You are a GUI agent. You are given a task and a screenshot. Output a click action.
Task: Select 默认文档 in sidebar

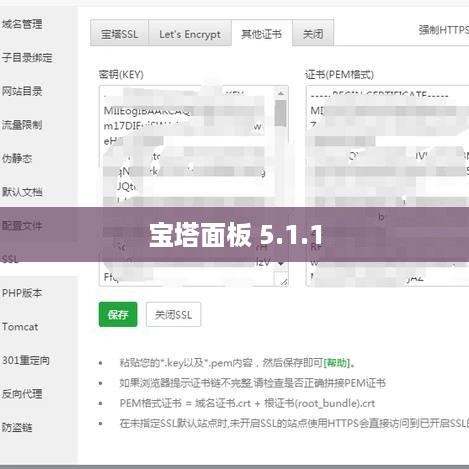22,192
